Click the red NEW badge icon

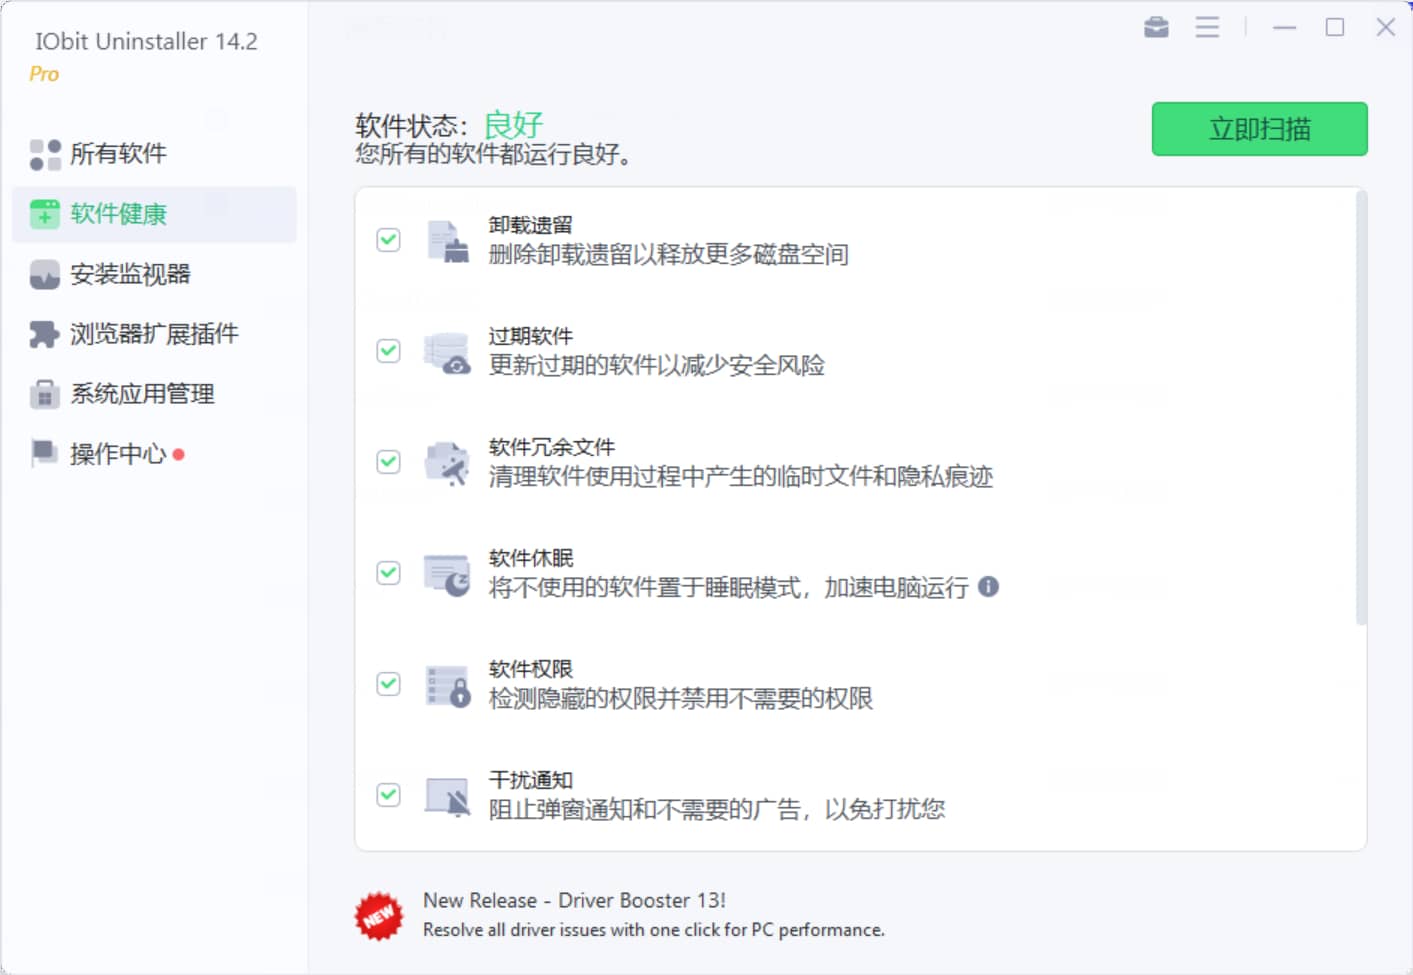point(379,915)
